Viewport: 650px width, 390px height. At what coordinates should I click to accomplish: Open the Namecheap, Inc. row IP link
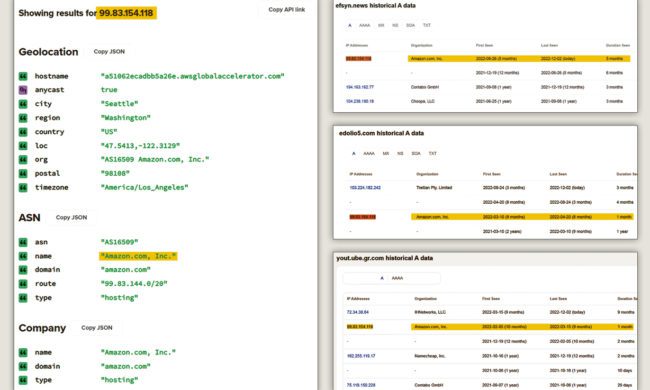(361, 356)
